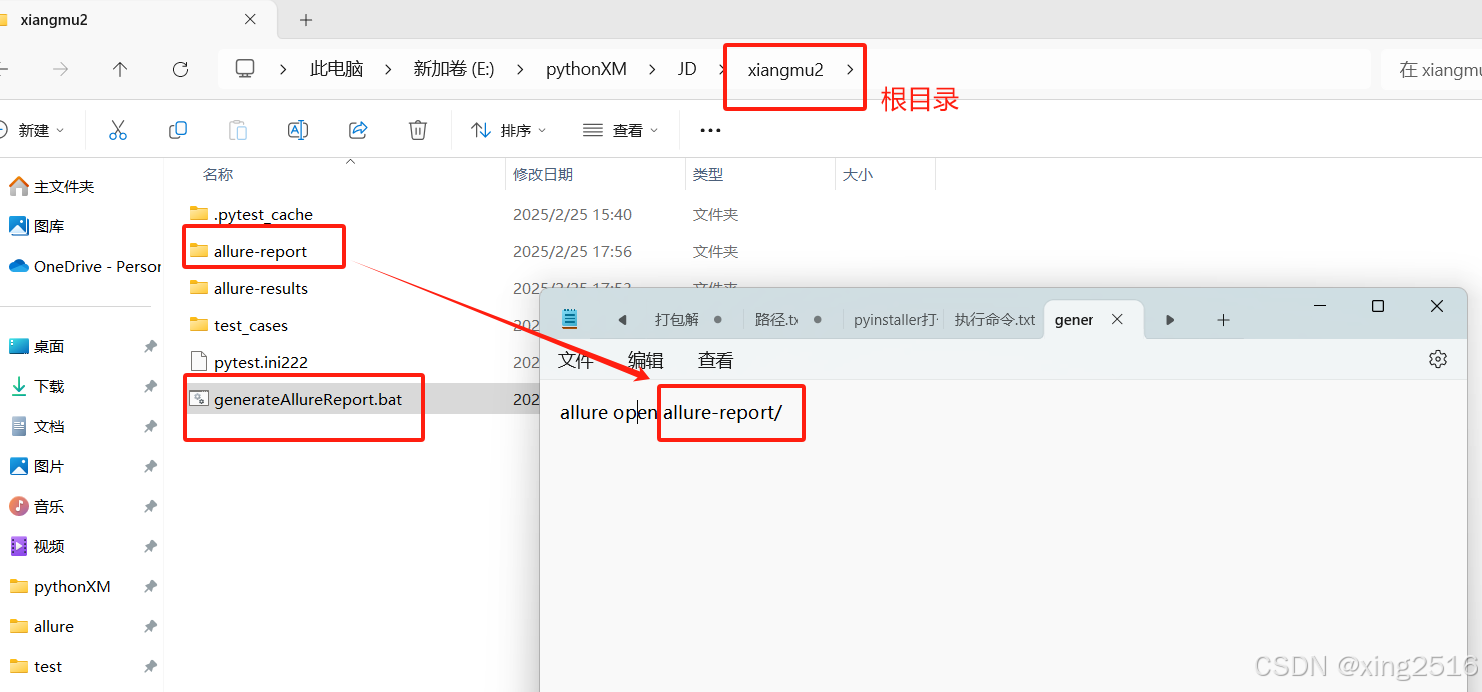The image size is (1482, 692).
Task: Click the Paste clipboard icon in Explorer toolbar
Action: click(x=238, y=130)
